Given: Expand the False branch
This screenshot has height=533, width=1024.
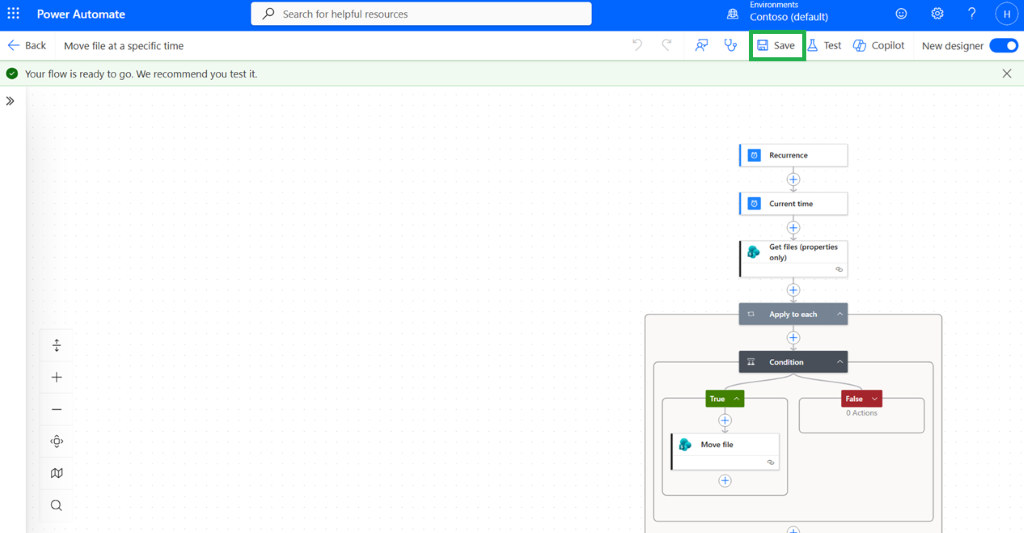Looking at the screenshot, I should point(874,398).
